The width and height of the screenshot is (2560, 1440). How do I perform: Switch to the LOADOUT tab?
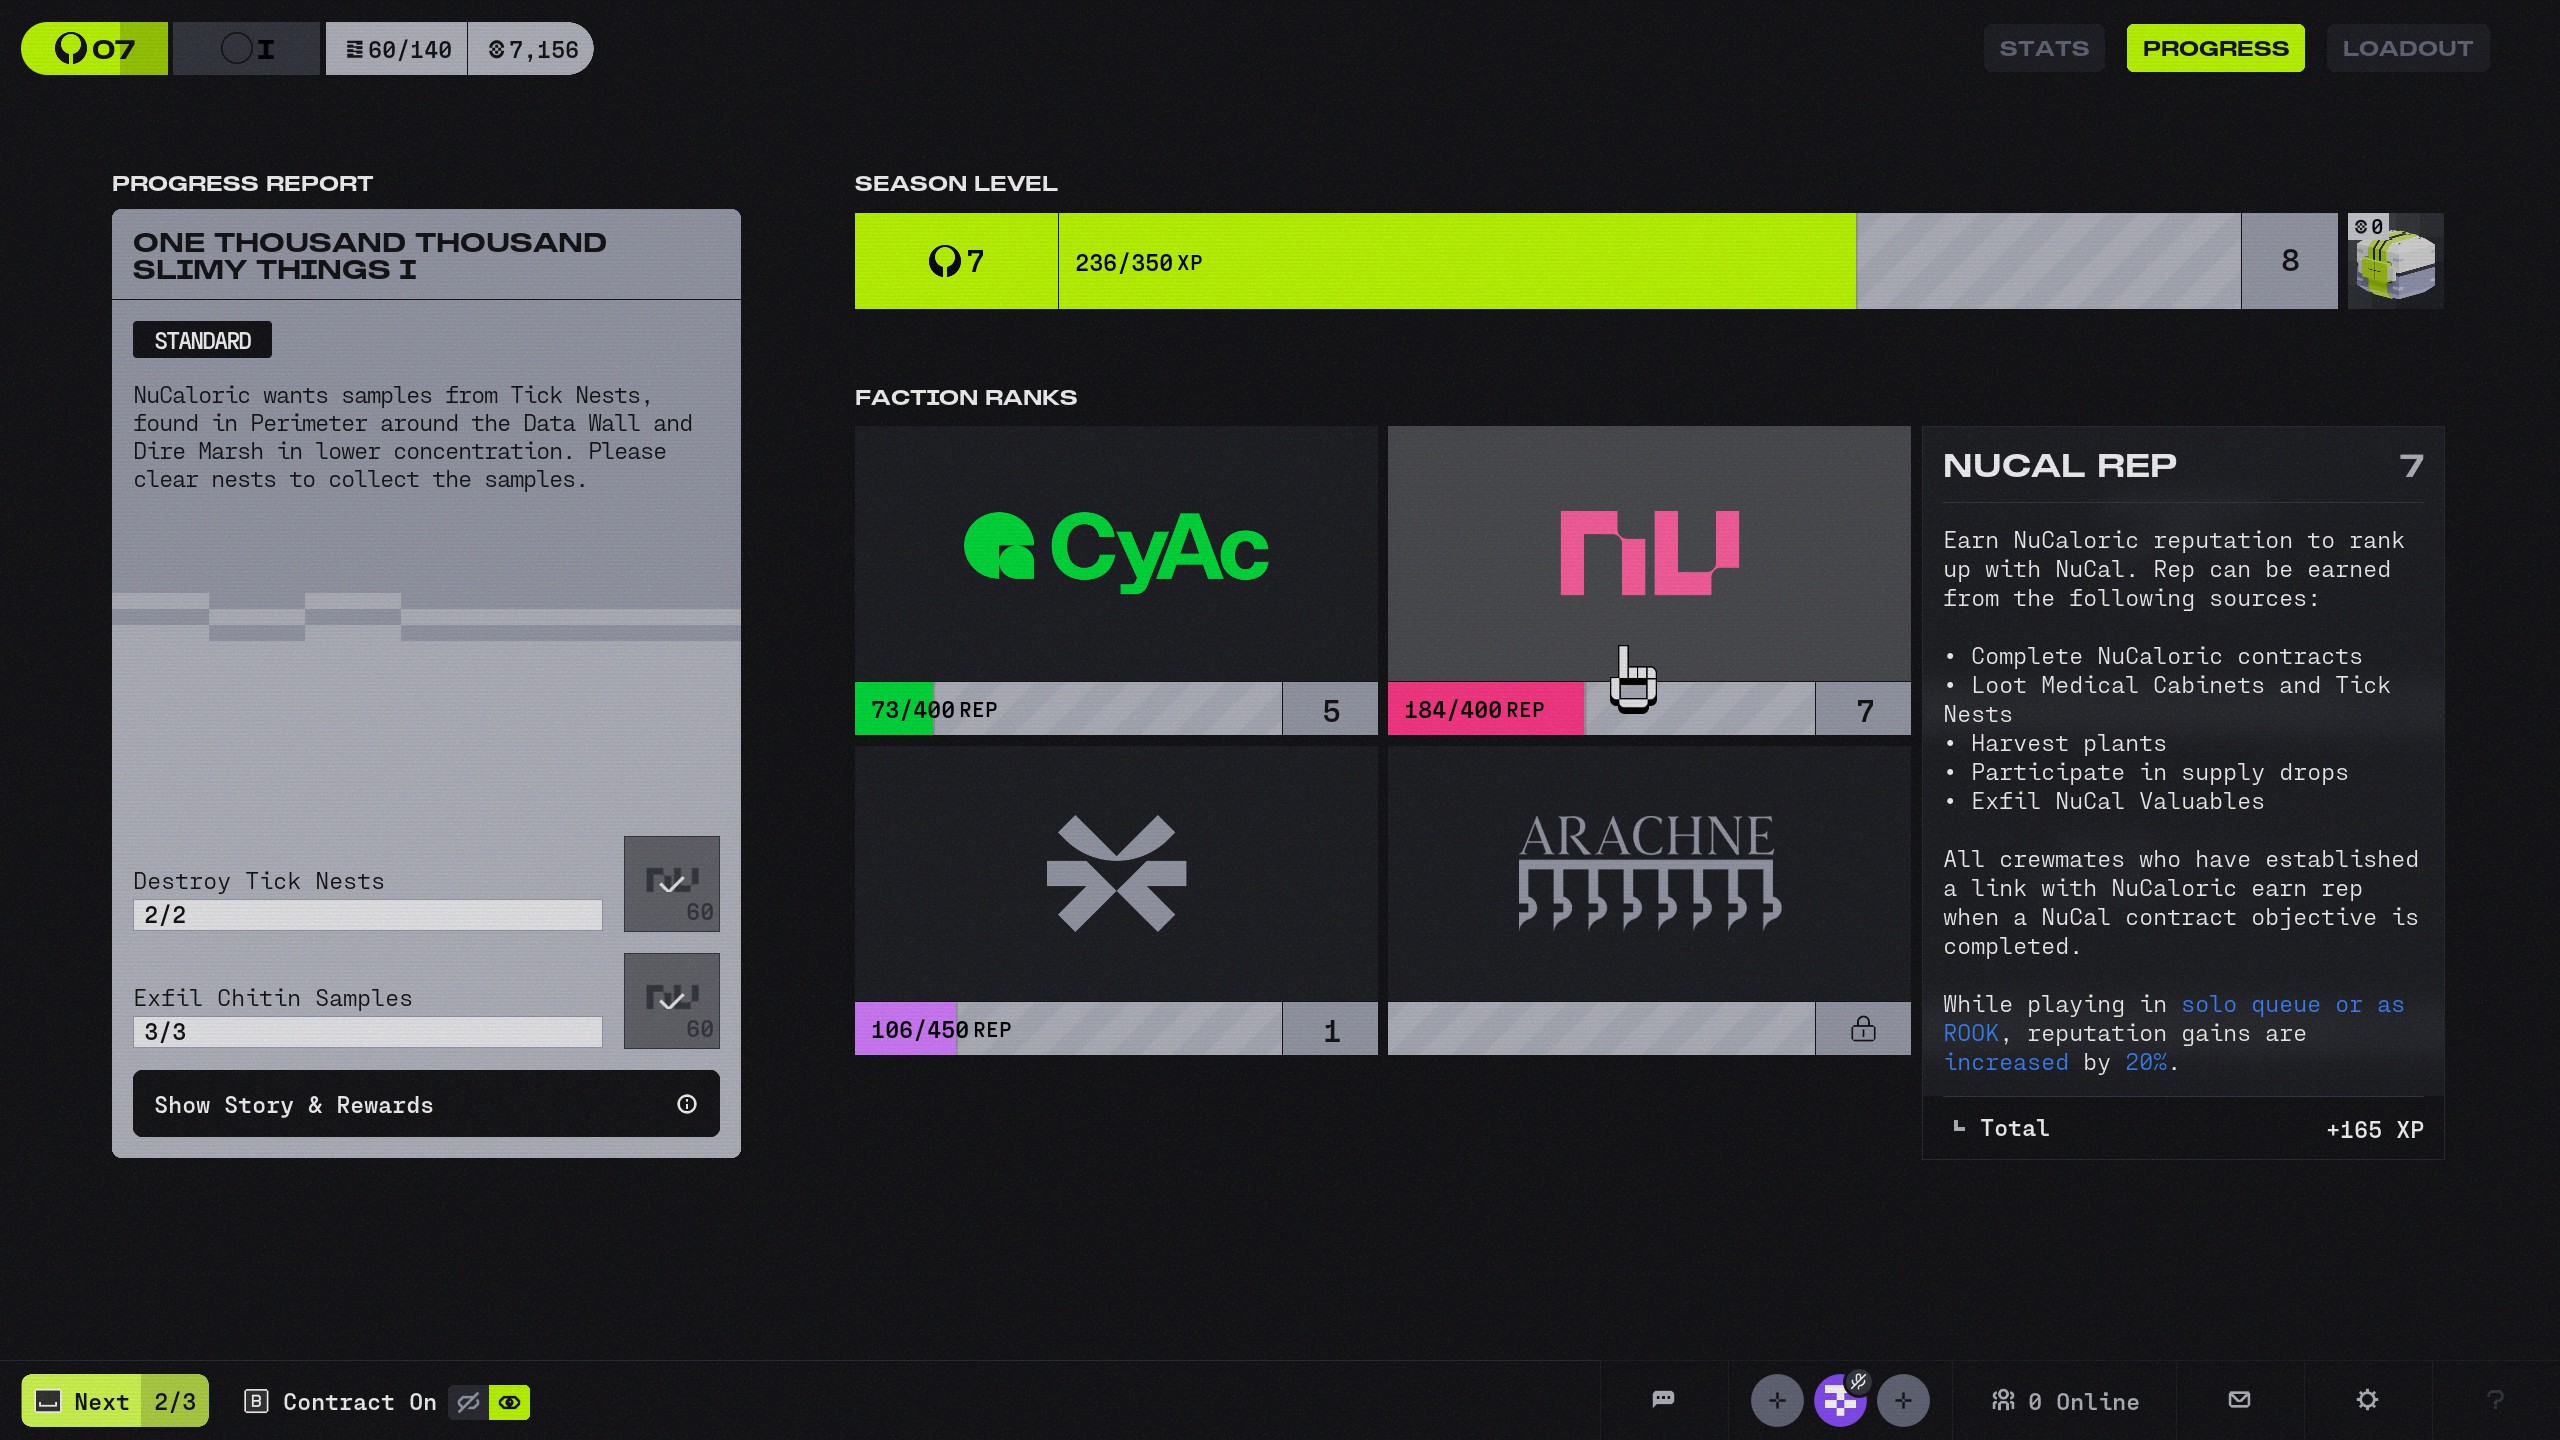[x=2407, y=48]
